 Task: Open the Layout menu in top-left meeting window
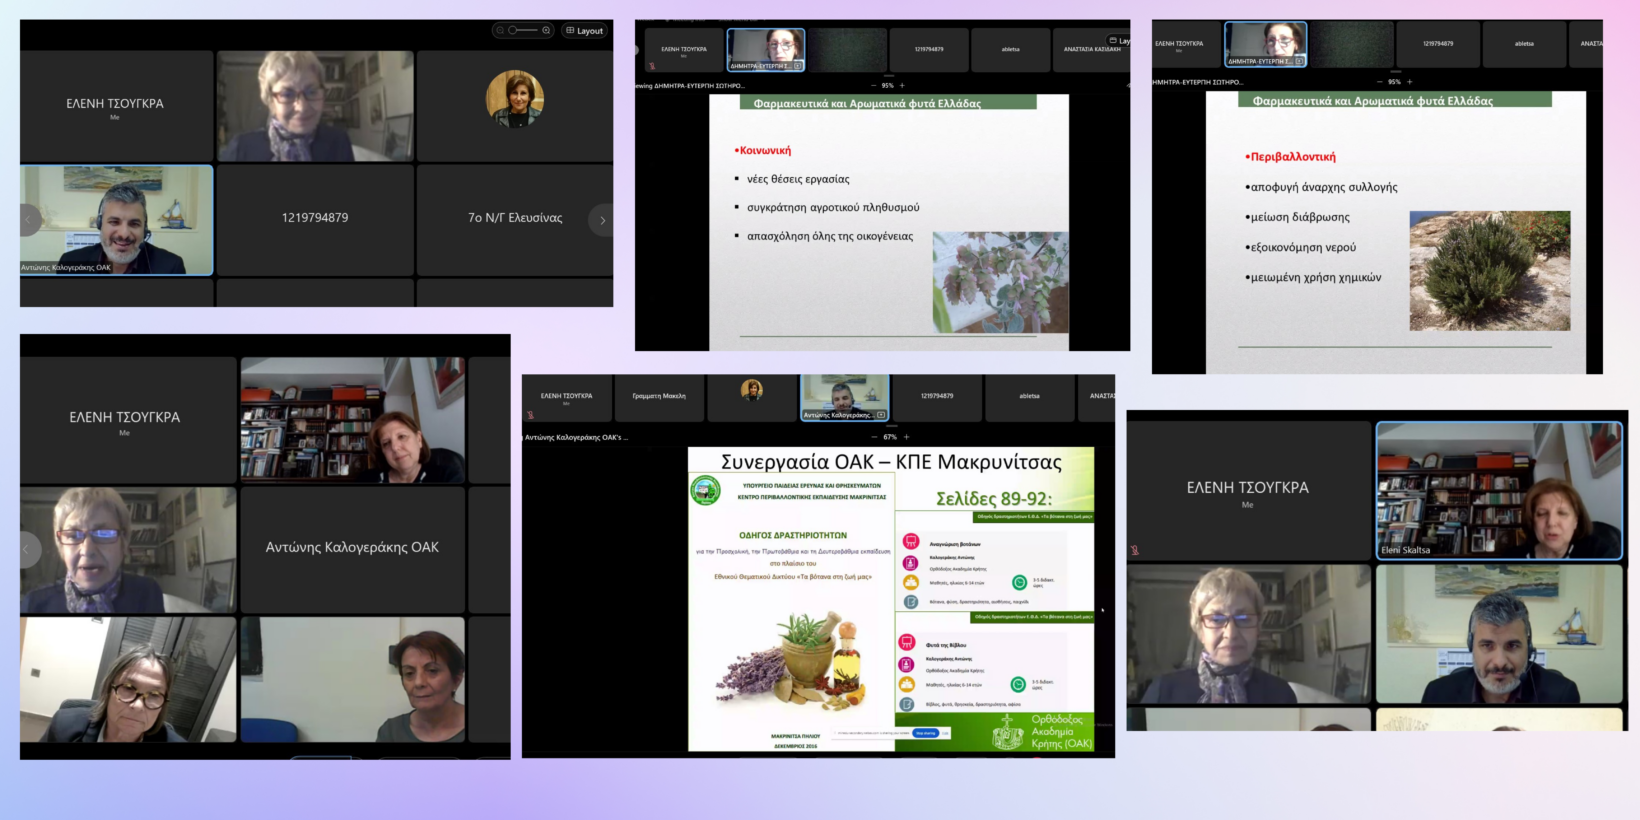(585, 31)
